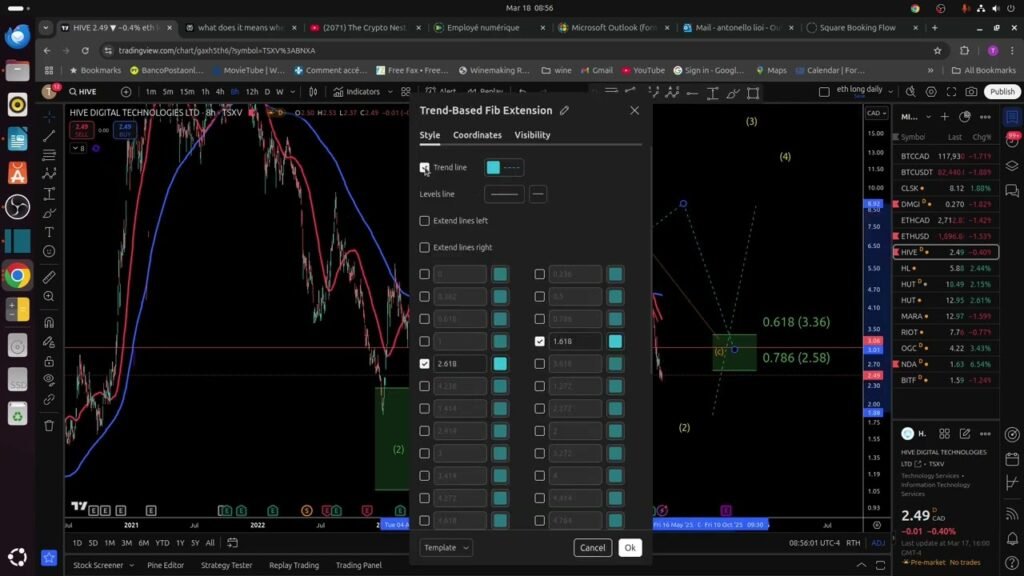This screenshot has width=1024, height=576.
Task: Click the Cancel button
Action: [x=593, y=548]
